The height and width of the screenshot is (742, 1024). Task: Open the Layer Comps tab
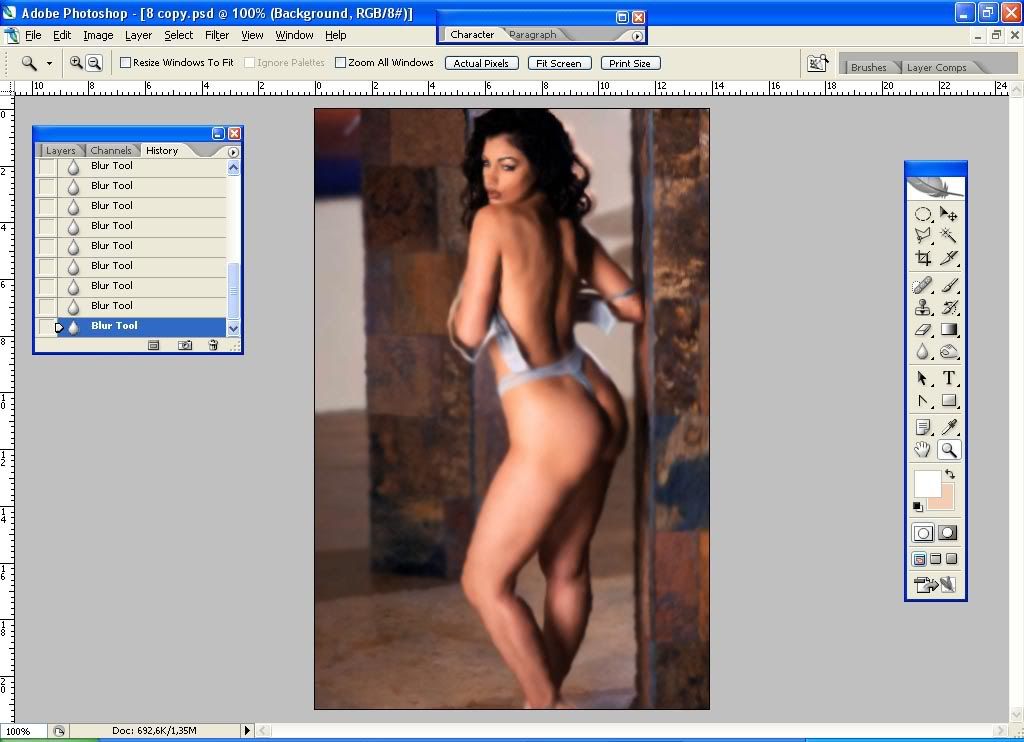[936, 67]
